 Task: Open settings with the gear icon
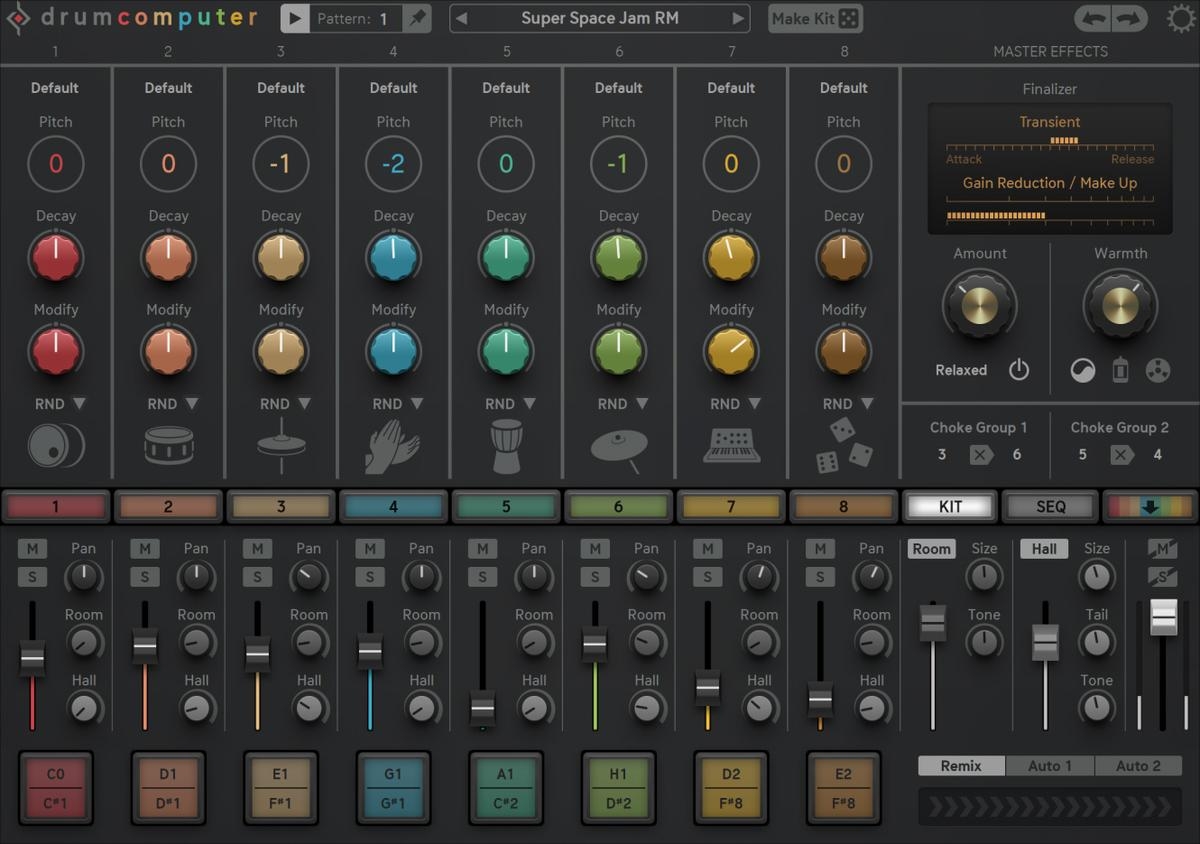[x=1181, y=19]
